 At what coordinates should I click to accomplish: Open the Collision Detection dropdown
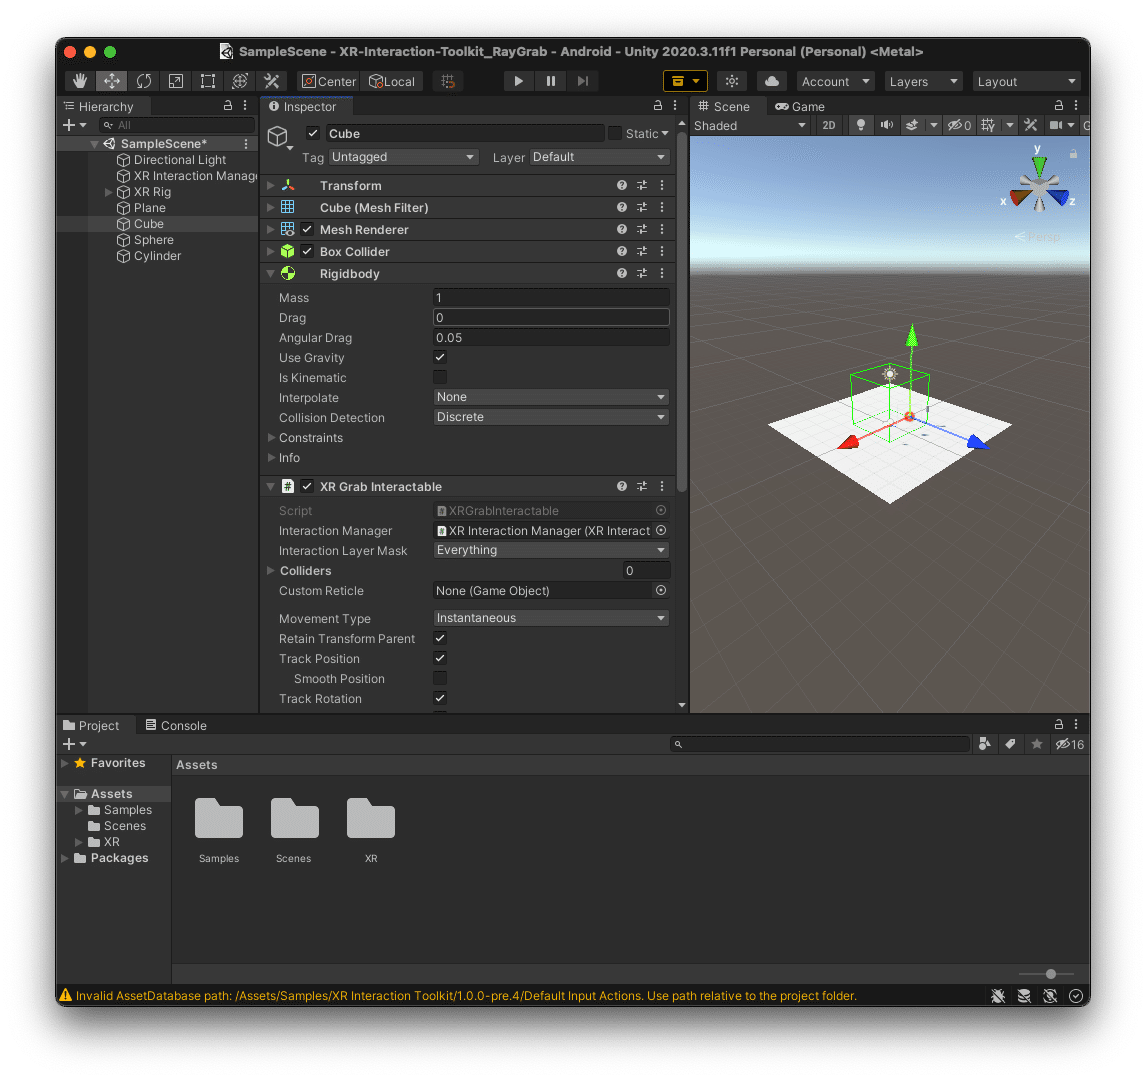point(551,417)
